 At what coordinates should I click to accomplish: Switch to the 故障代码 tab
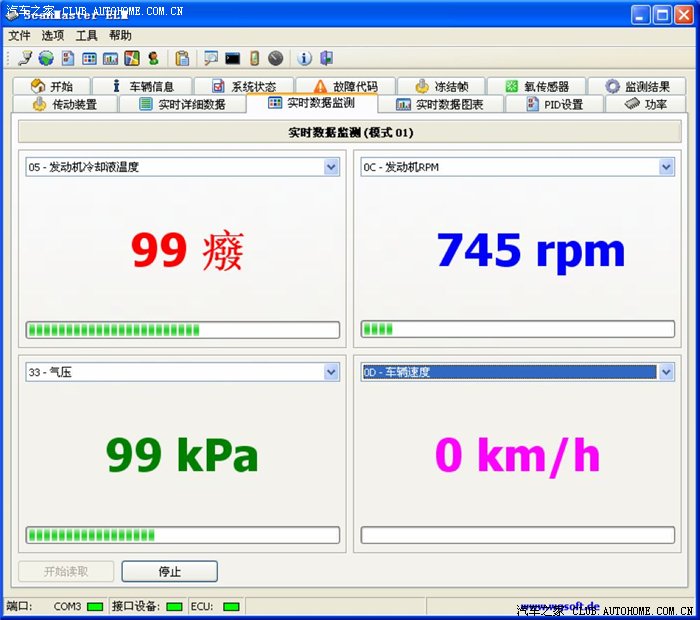click(x=344, y=87)
